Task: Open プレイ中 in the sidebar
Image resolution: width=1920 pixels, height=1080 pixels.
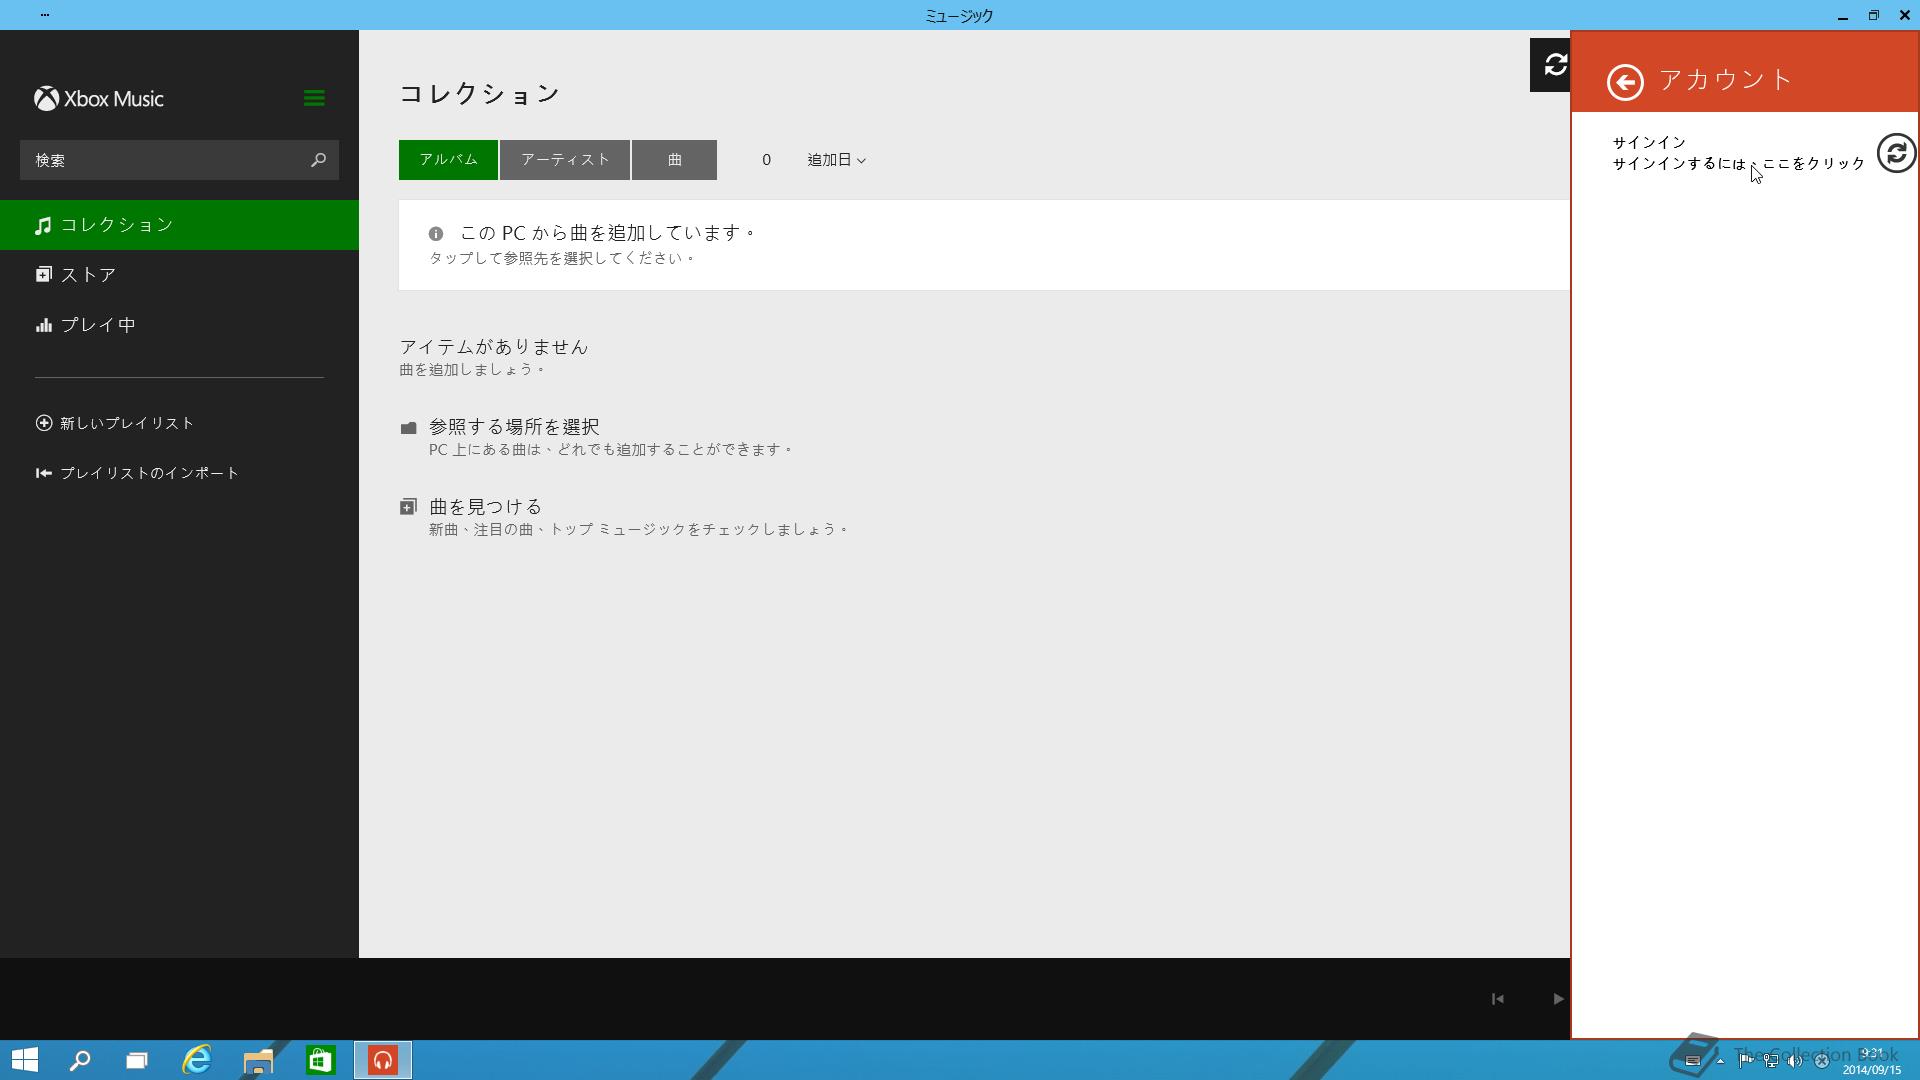Action: coord(179,325)
